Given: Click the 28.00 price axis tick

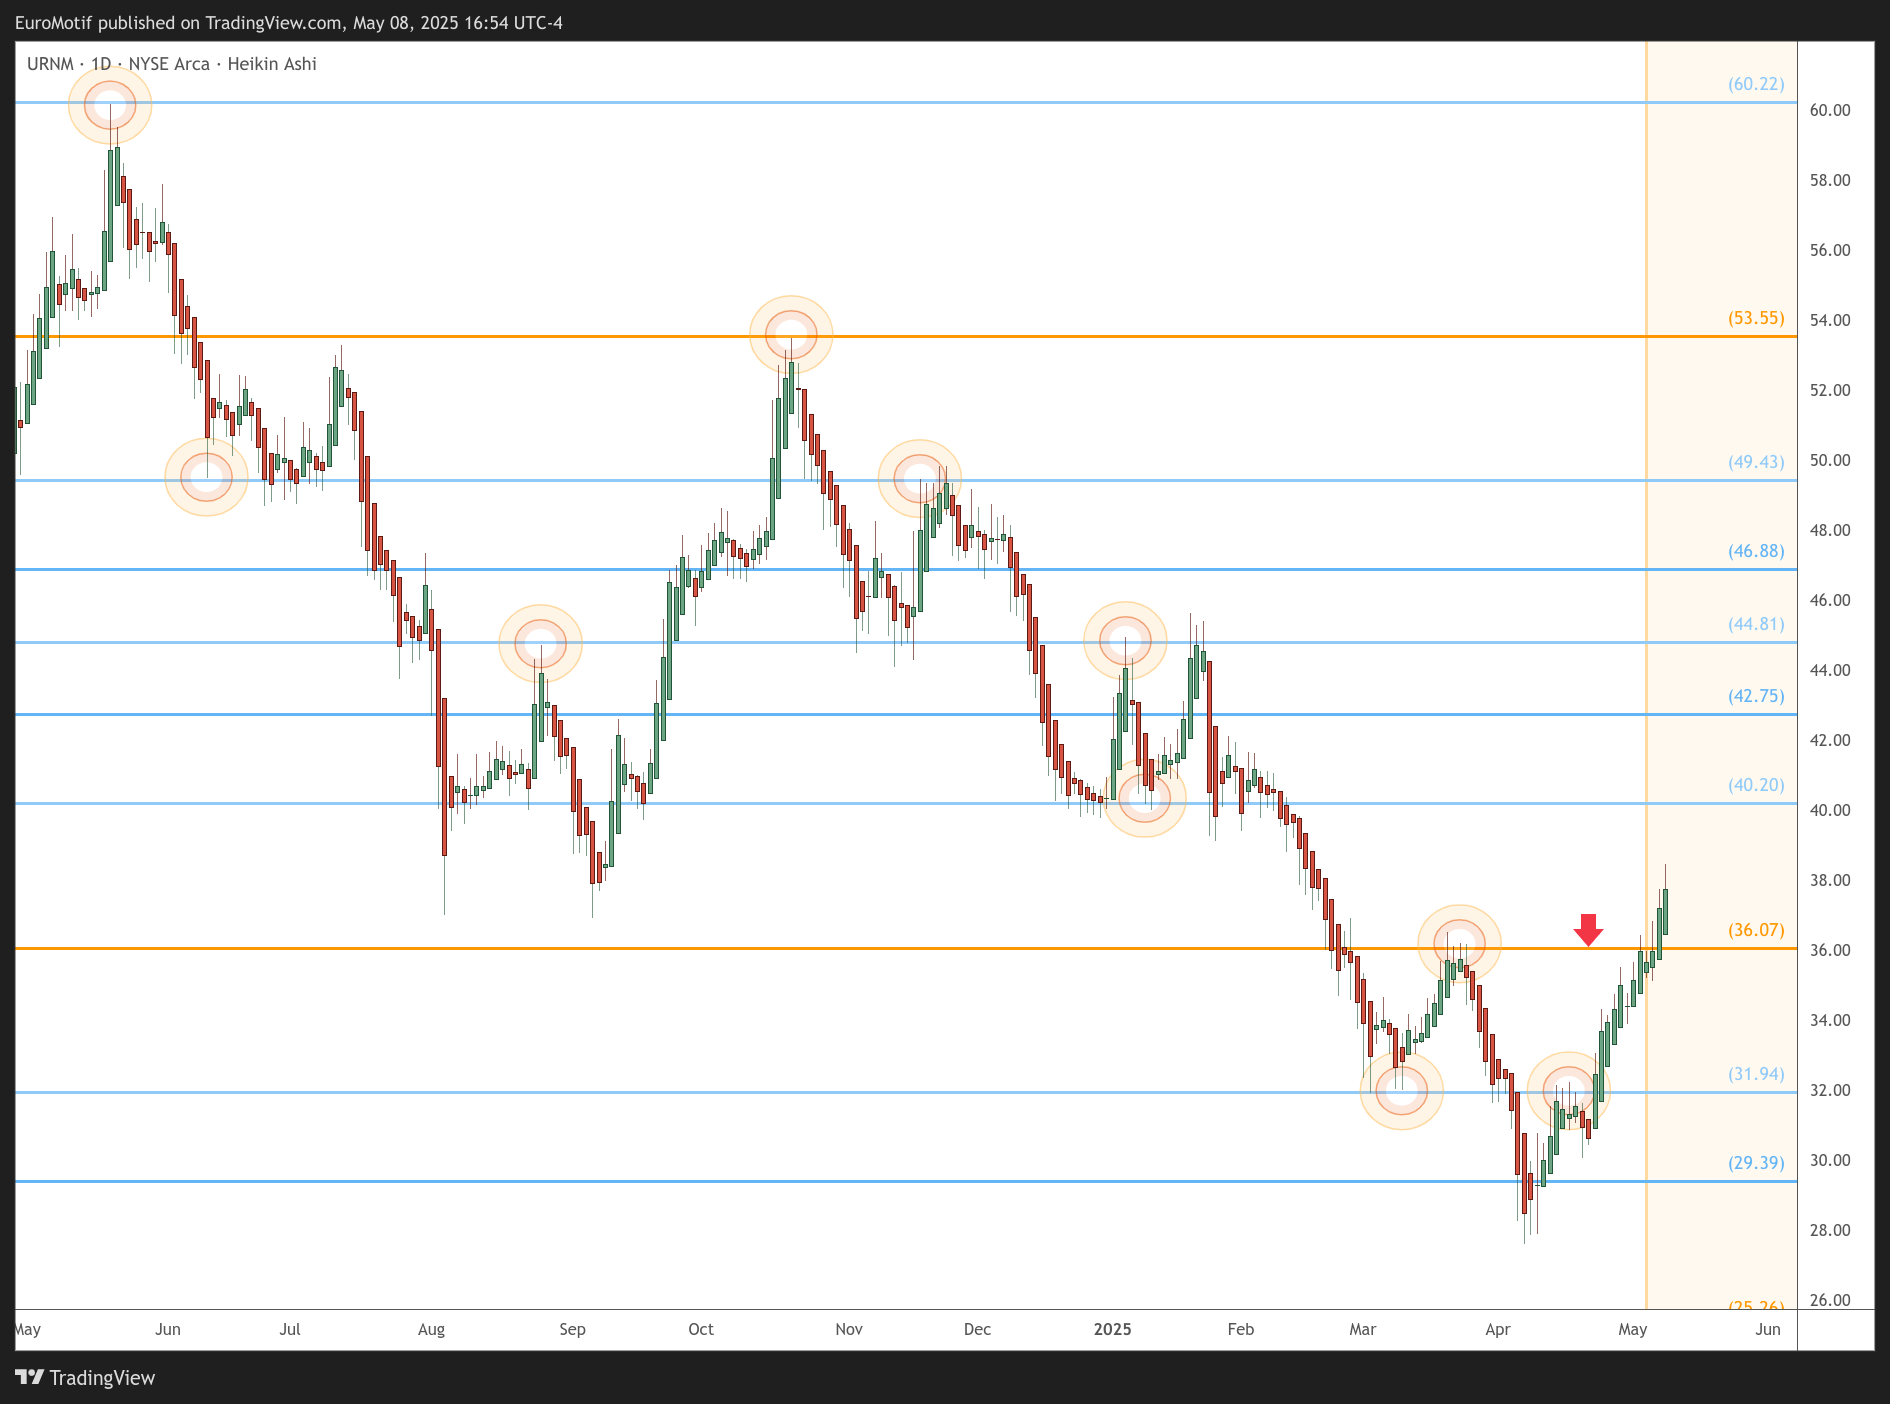Looking at the screenshot, I should pos(1830,1230).
